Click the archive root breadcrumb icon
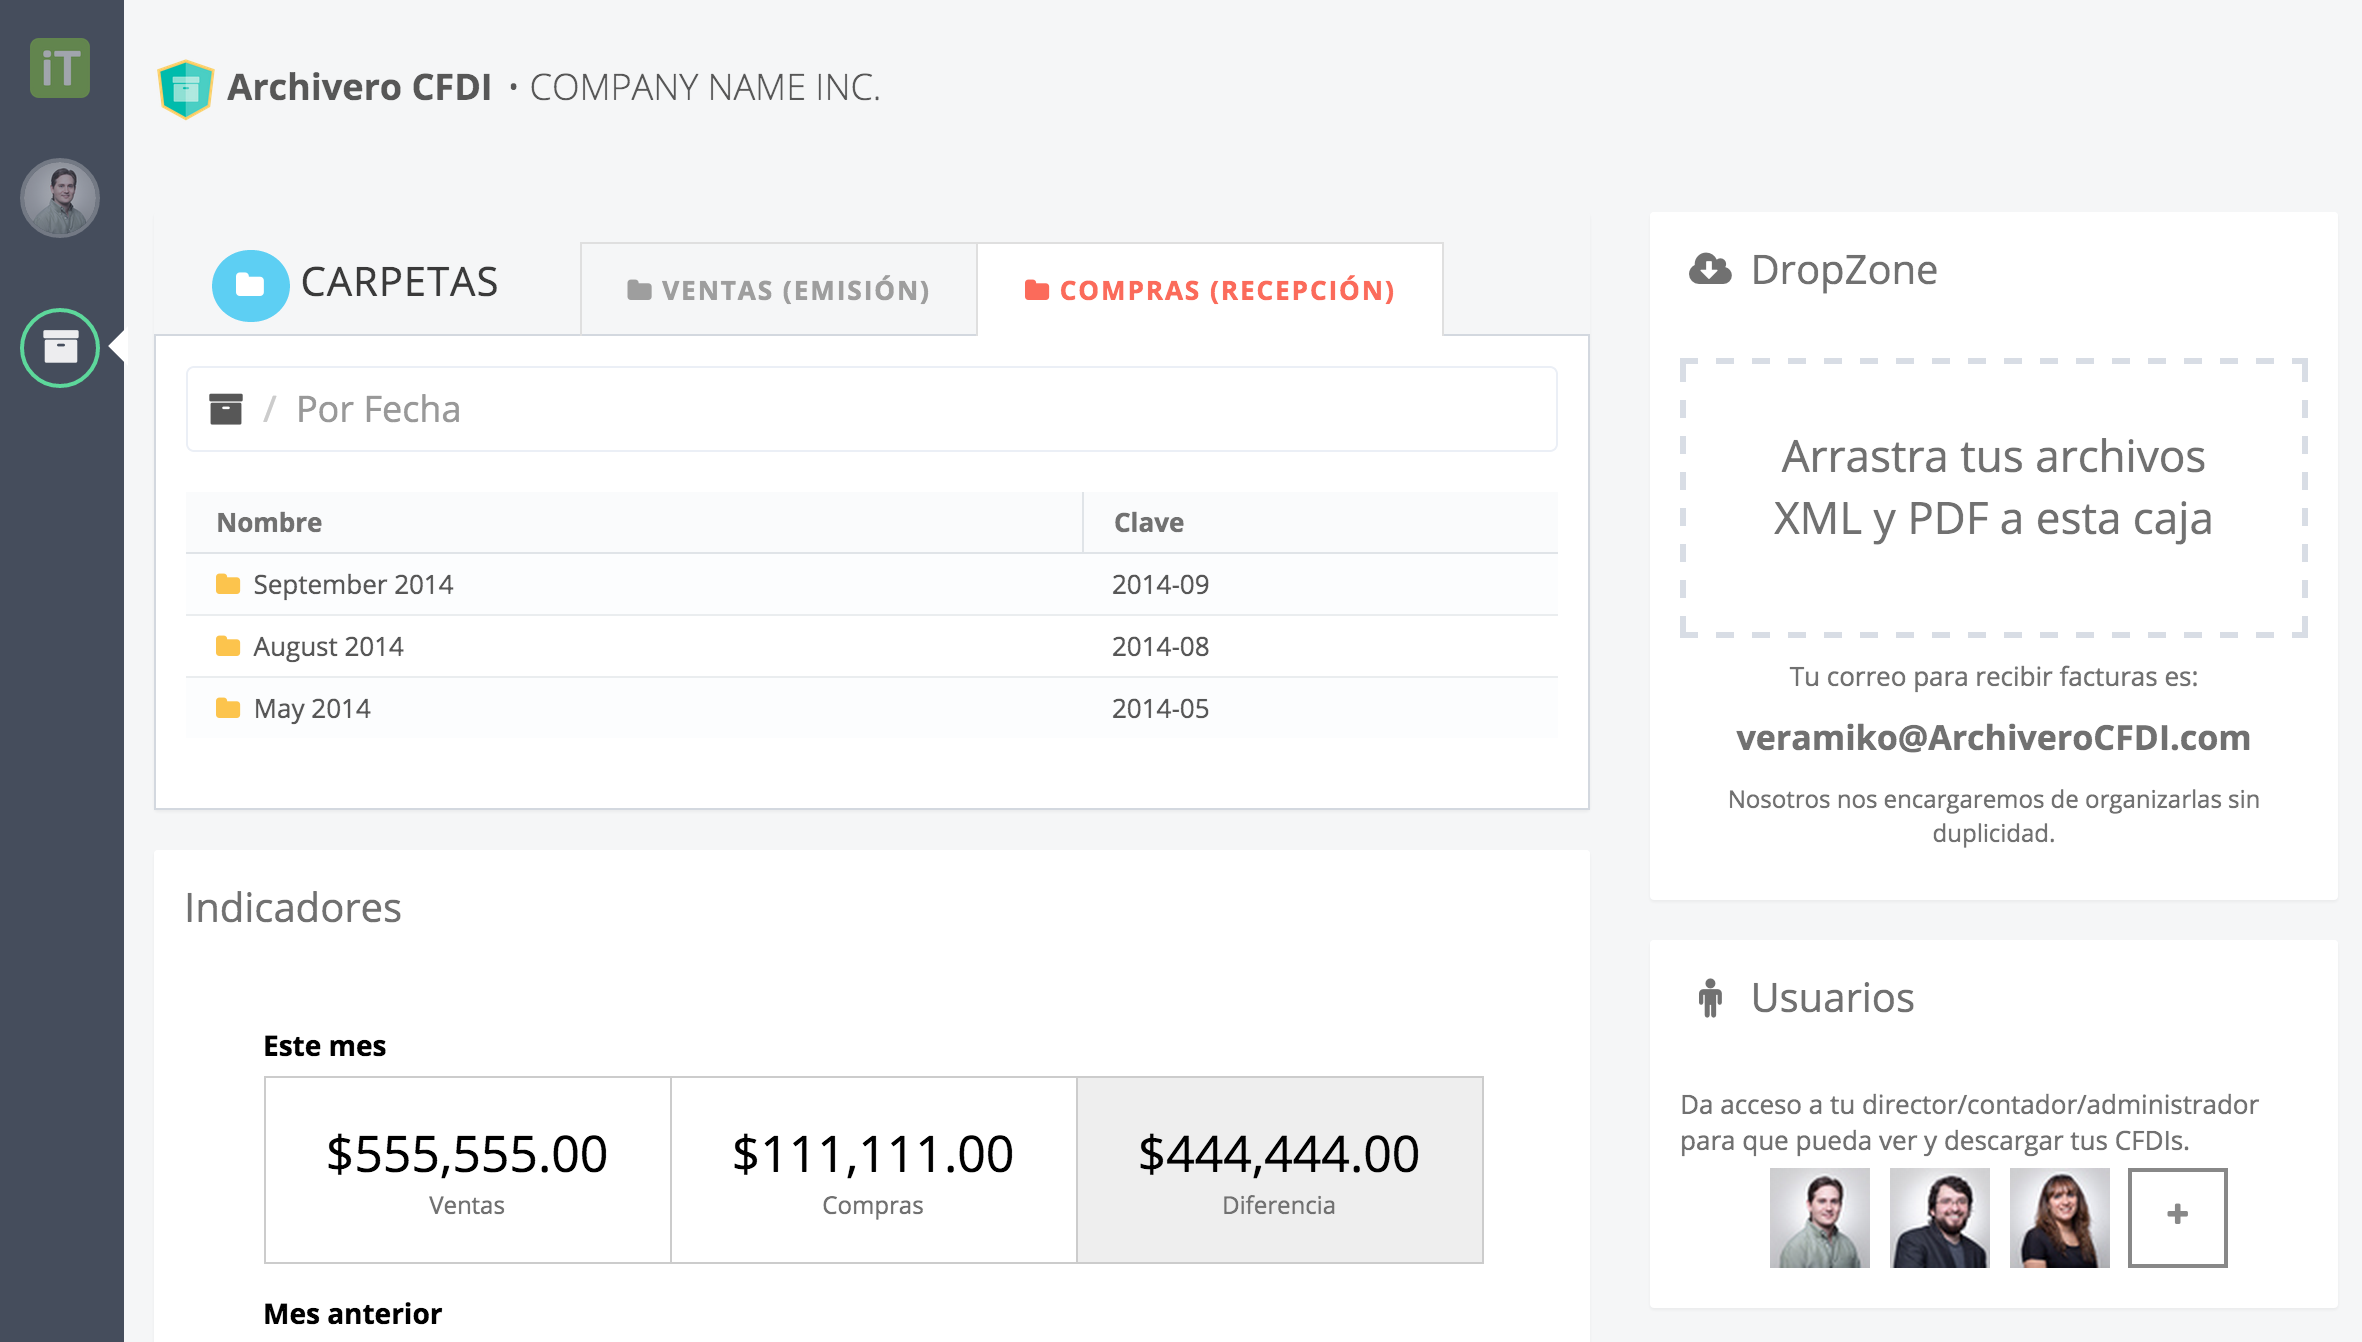2362x1342 pixels. coord(226,409)
